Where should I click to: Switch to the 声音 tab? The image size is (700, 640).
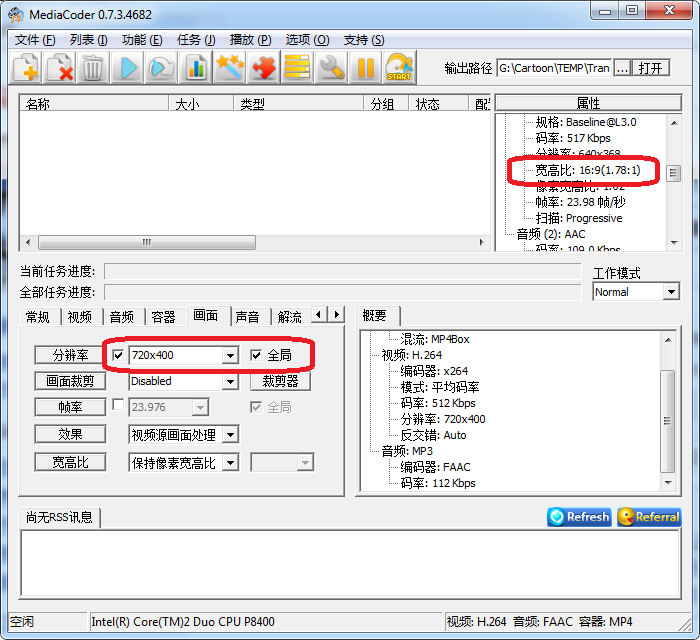tap(248, 317)
